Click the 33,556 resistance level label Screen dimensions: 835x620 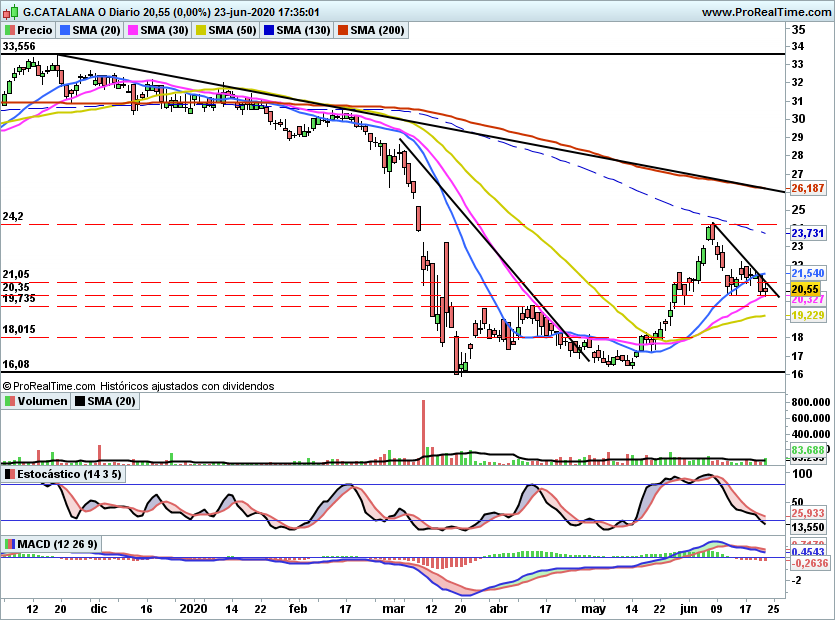[19, 46]
